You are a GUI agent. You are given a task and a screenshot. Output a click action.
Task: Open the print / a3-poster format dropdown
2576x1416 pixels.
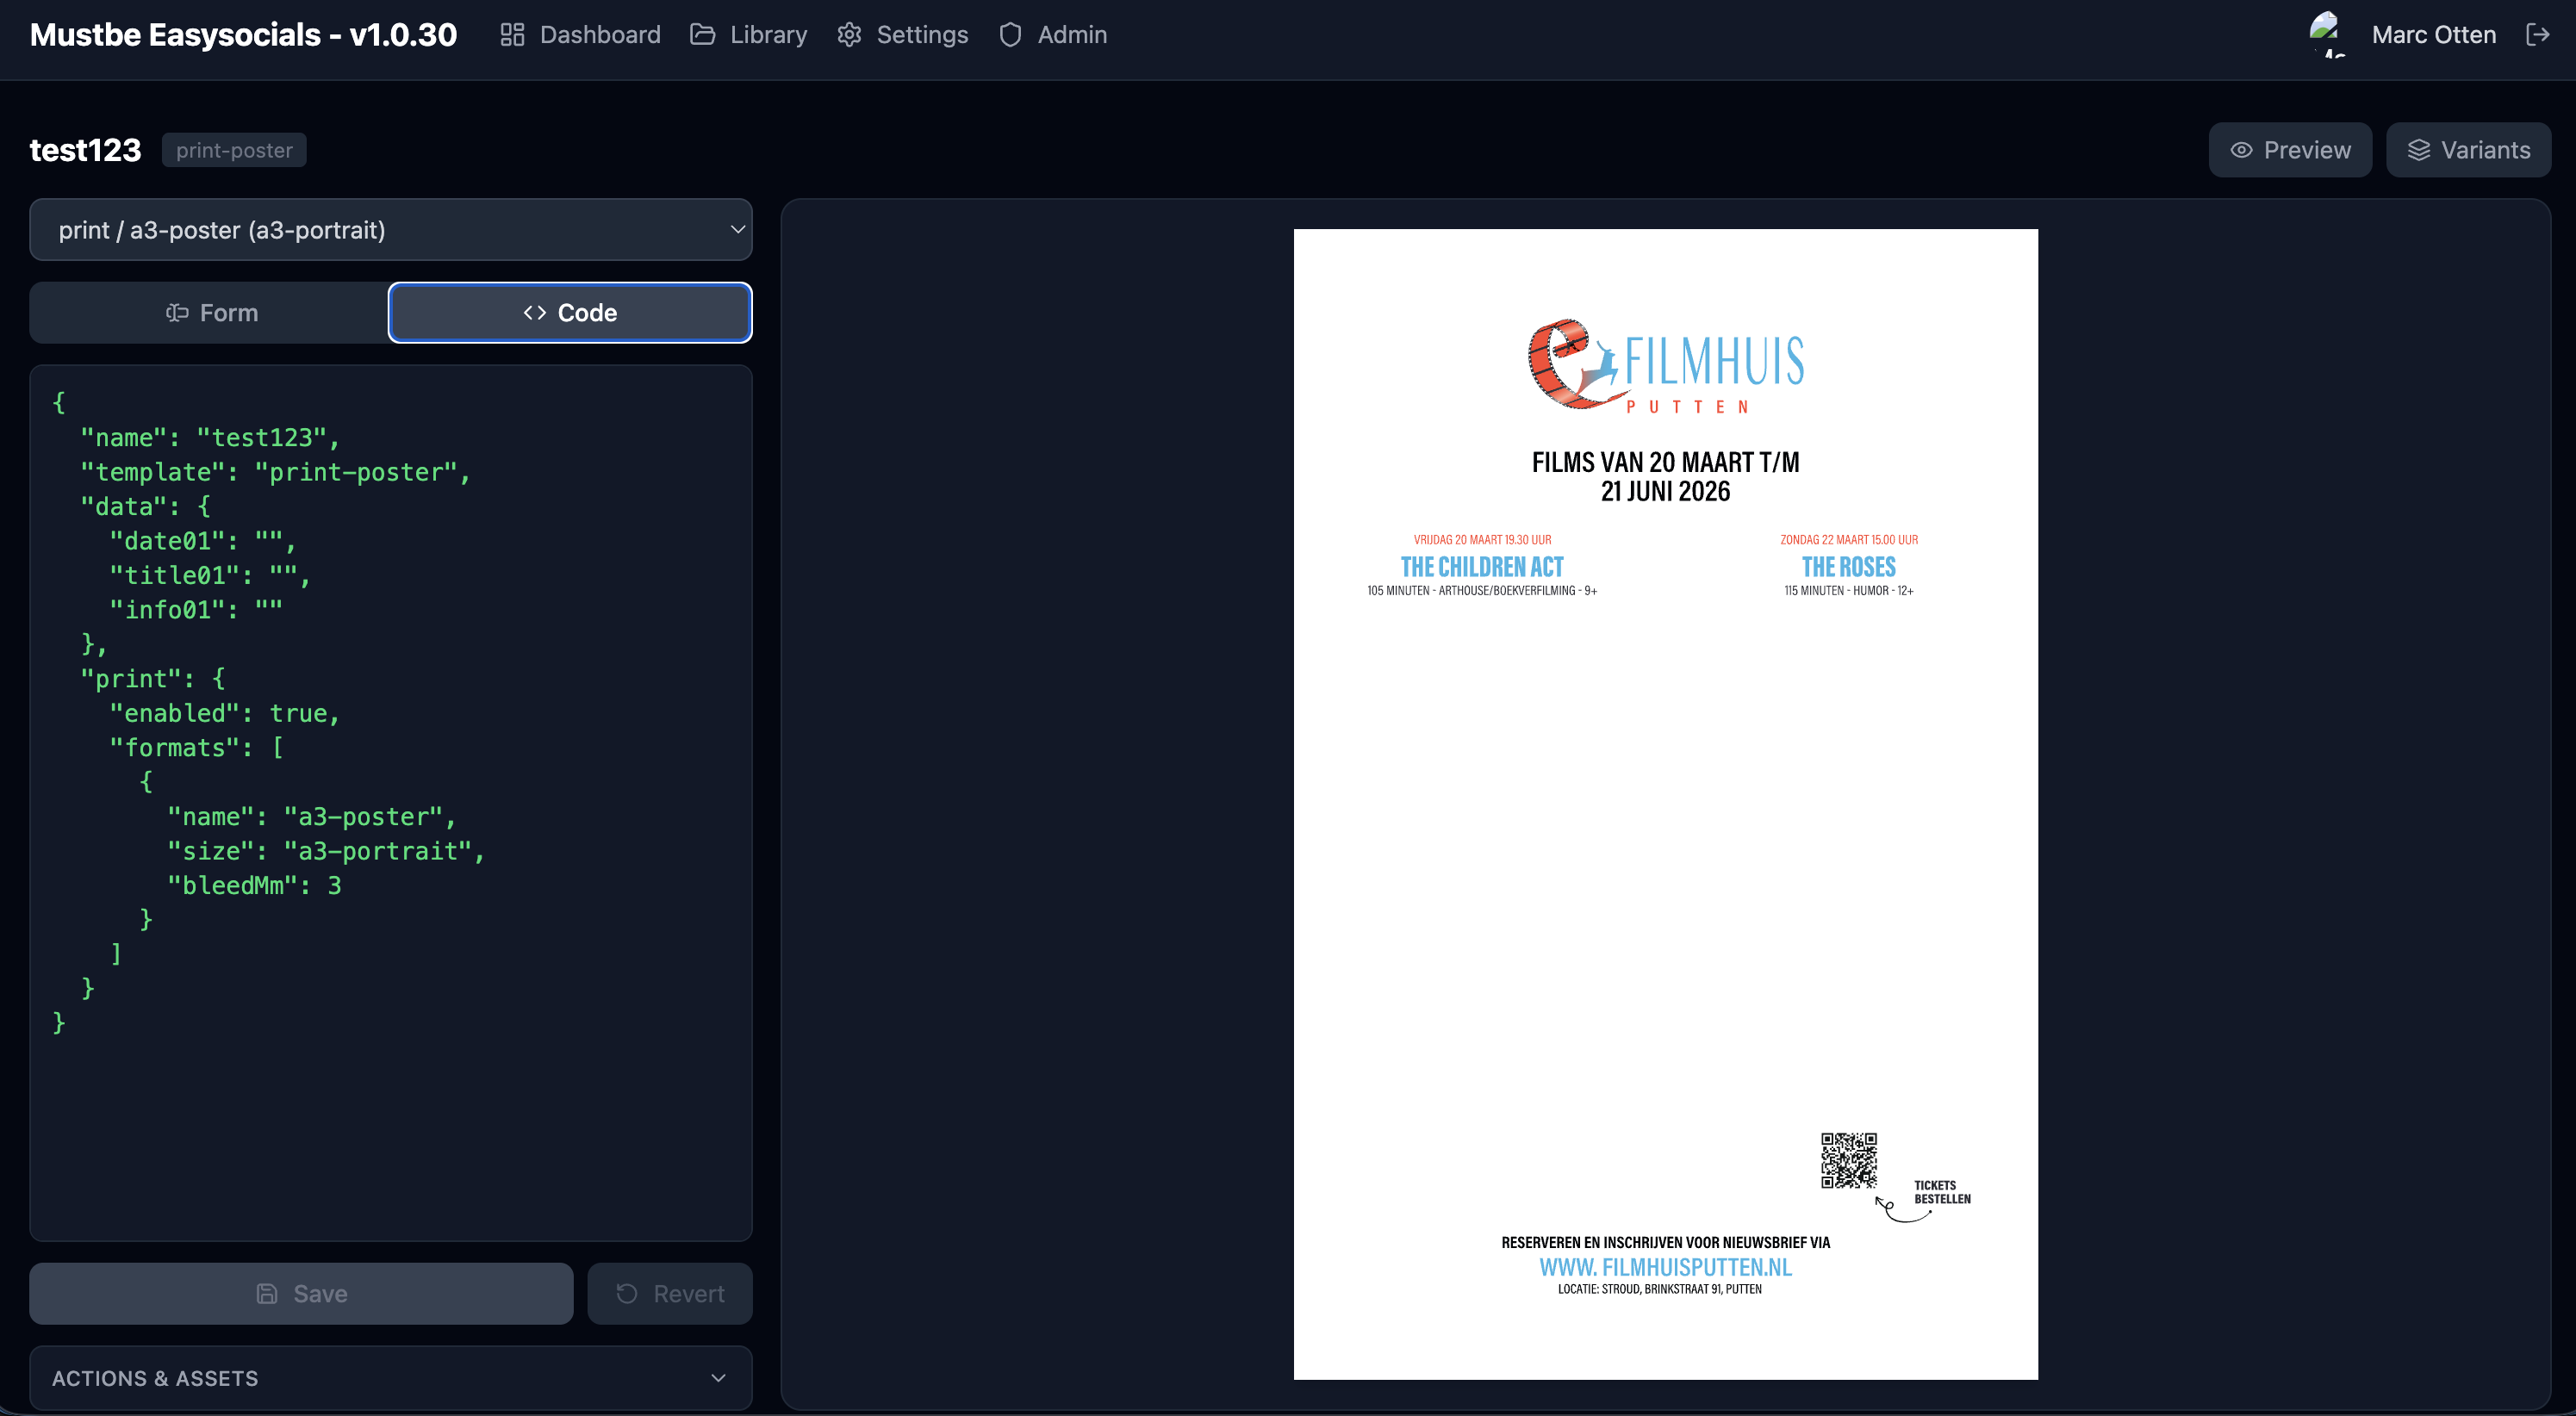click(x=390, y=229)
